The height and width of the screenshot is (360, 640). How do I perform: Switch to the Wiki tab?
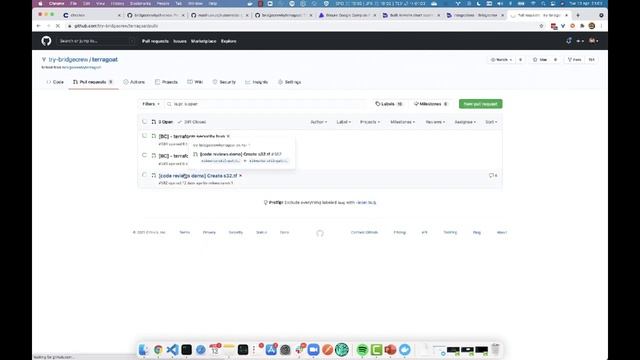[x=195, y=82]
